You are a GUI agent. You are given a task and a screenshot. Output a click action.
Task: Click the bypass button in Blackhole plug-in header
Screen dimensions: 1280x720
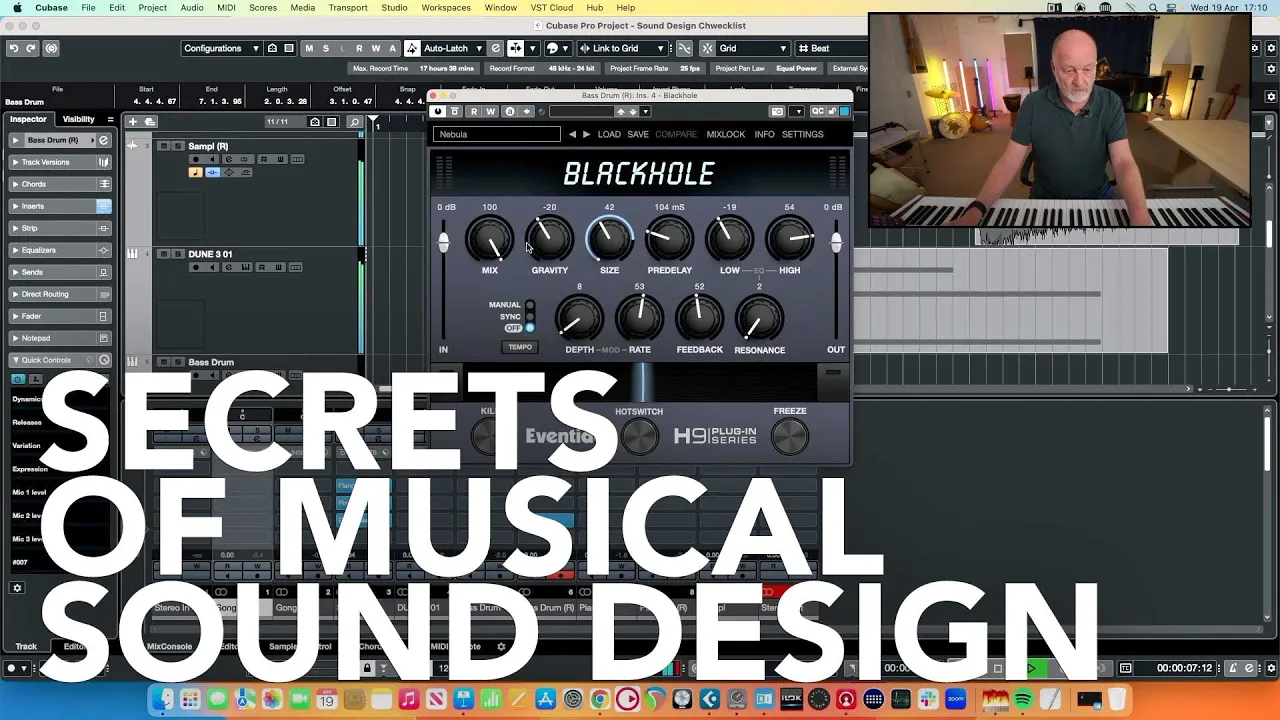coord(455,111)
